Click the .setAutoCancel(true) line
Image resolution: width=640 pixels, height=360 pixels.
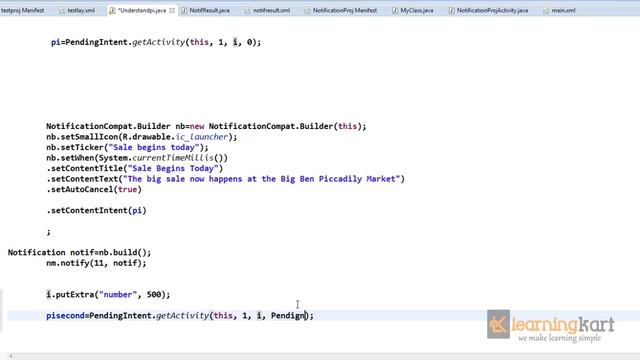(x=94, y=189)
